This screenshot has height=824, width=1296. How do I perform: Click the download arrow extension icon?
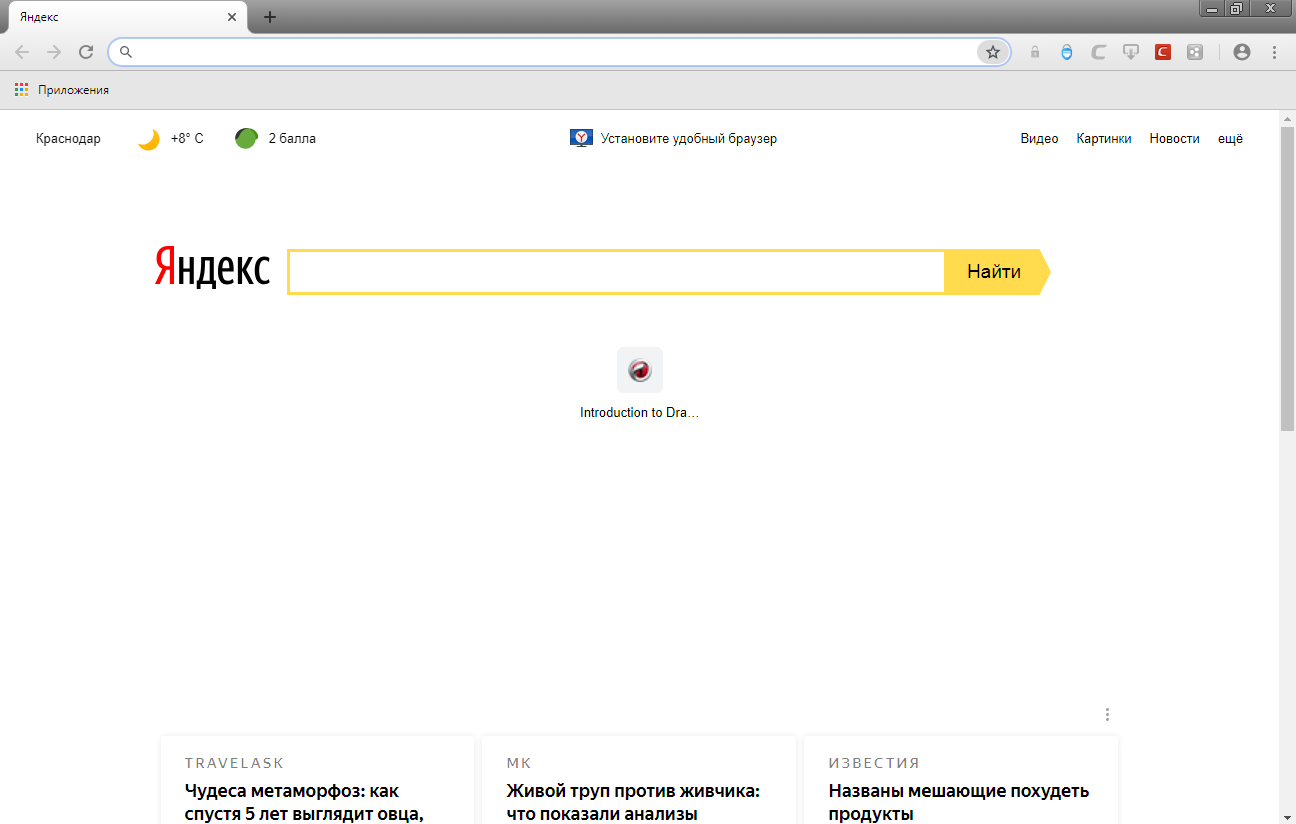click(1130, 52)
